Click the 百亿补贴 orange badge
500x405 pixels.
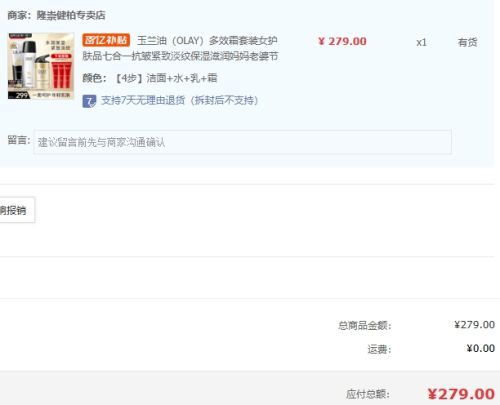click(x=106, y=40)
